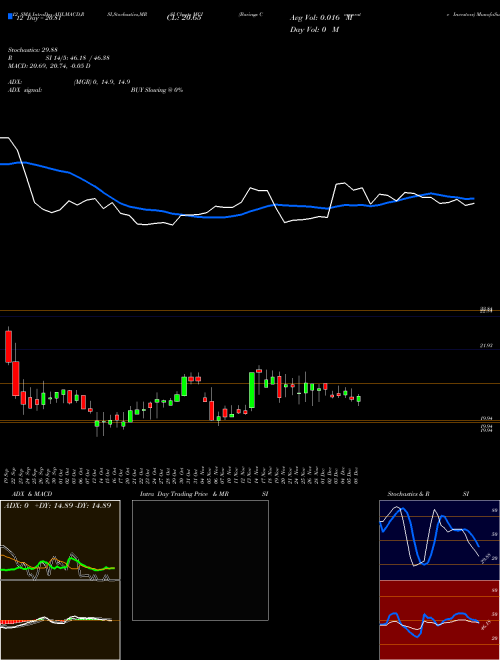Screen dimensions: 500x660
Task: Click the 'Day Vol: 0 M' value
Action: [314, 30]
